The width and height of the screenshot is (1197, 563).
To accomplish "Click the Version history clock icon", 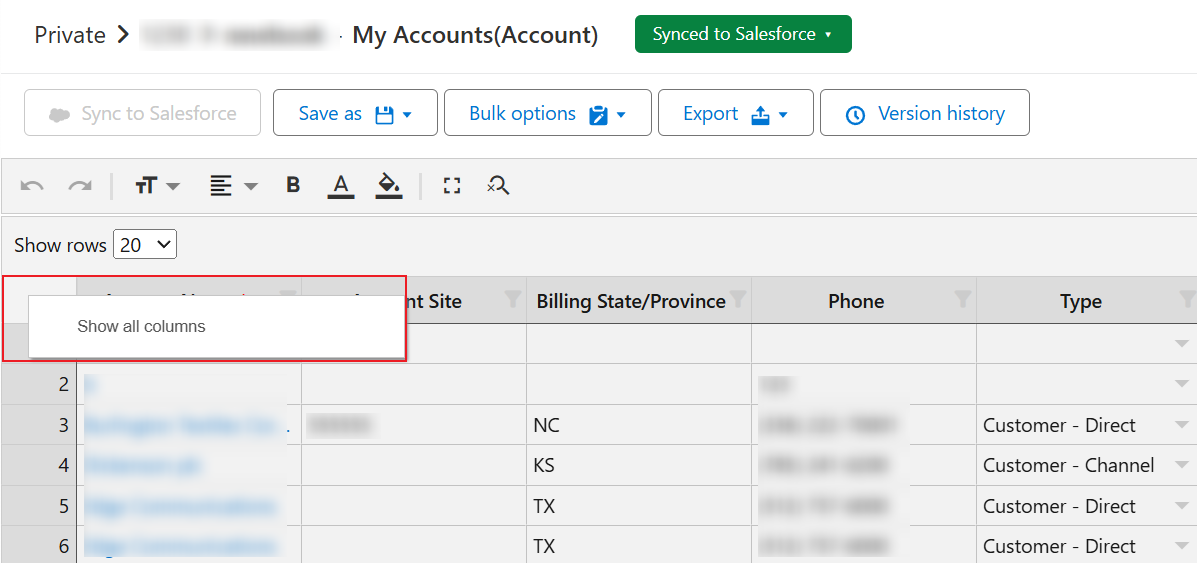I will (856, 115).
